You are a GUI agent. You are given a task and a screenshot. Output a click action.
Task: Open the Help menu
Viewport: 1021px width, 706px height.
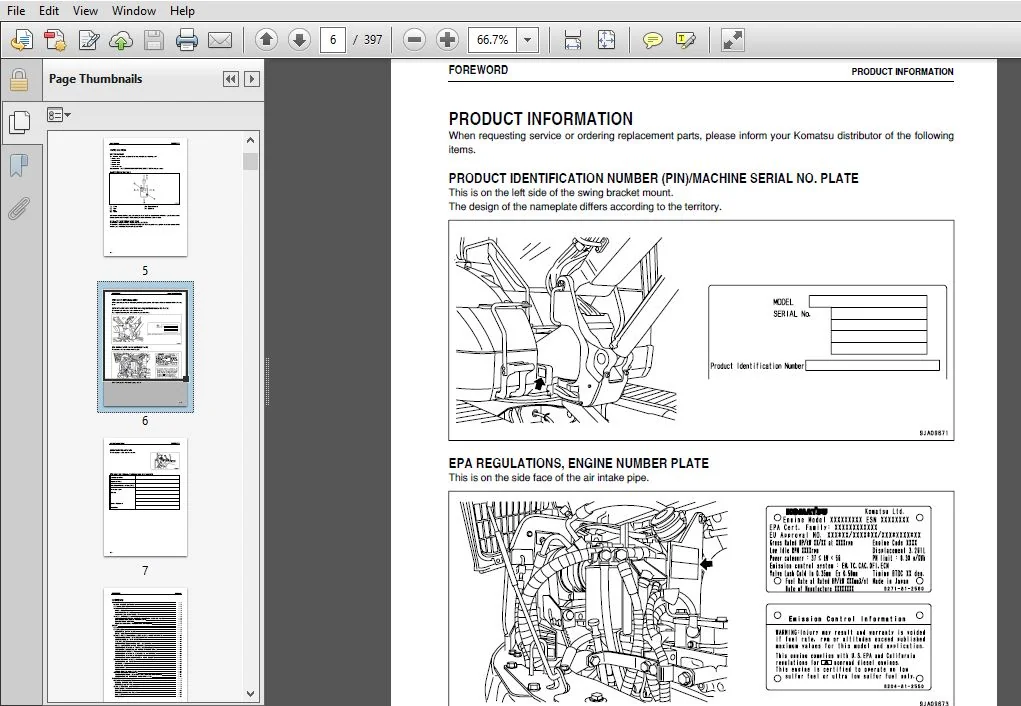182,10
